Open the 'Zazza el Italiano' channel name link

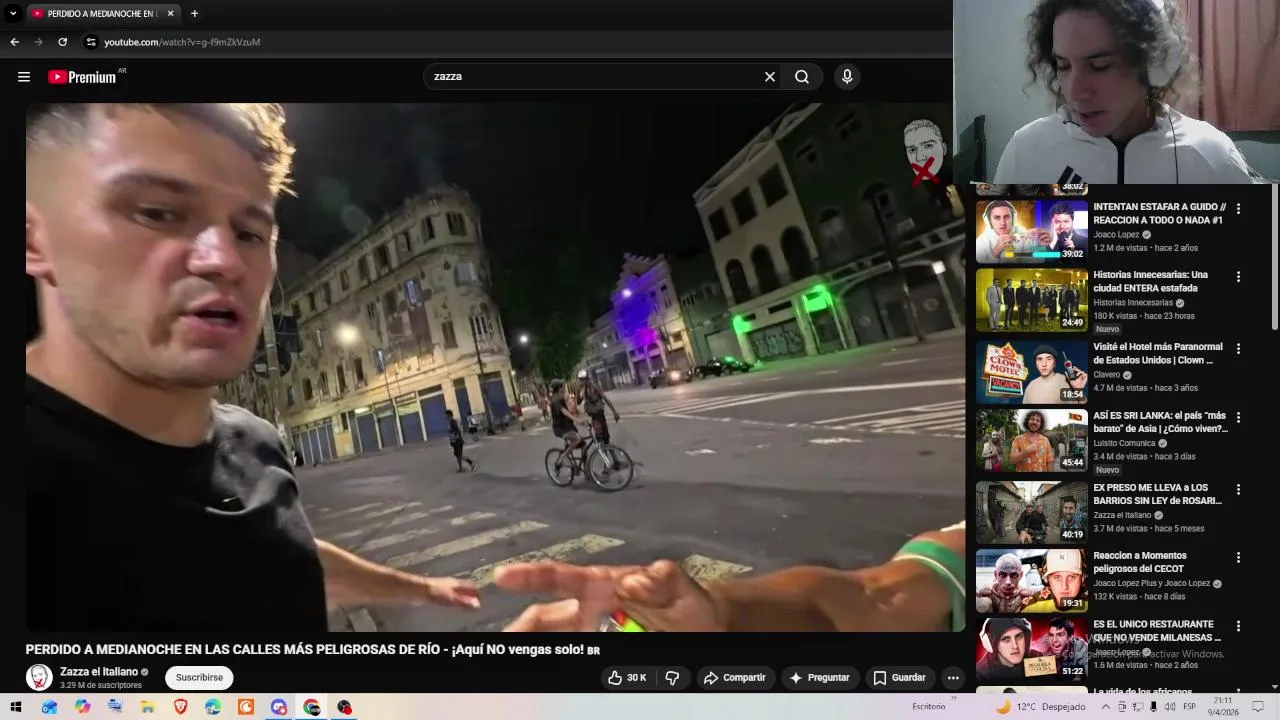tap(99, 672)
